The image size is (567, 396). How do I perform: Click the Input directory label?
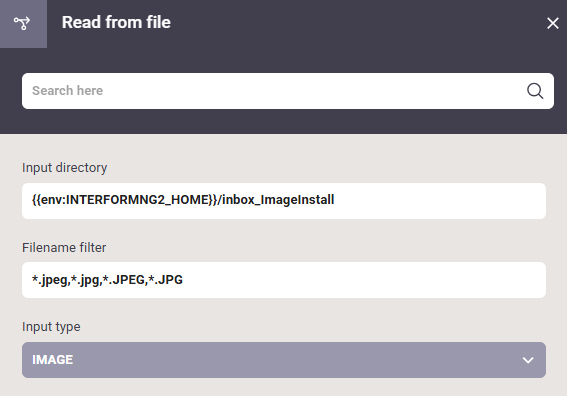tap(64, 168)
